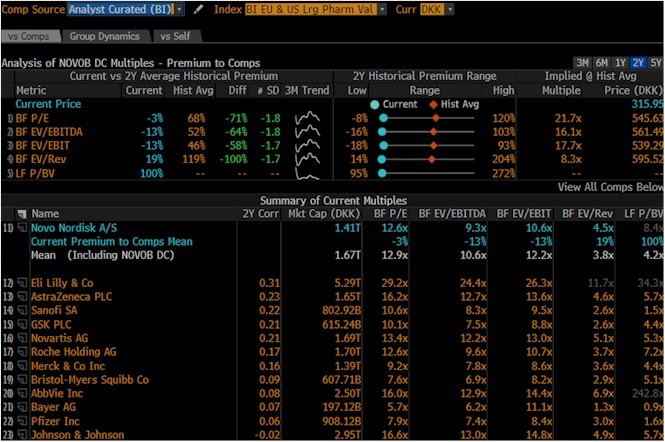Screen dimensions: 665x442
Task: Click the row icon for Johnson & Johnson
Action: point(22,435)
